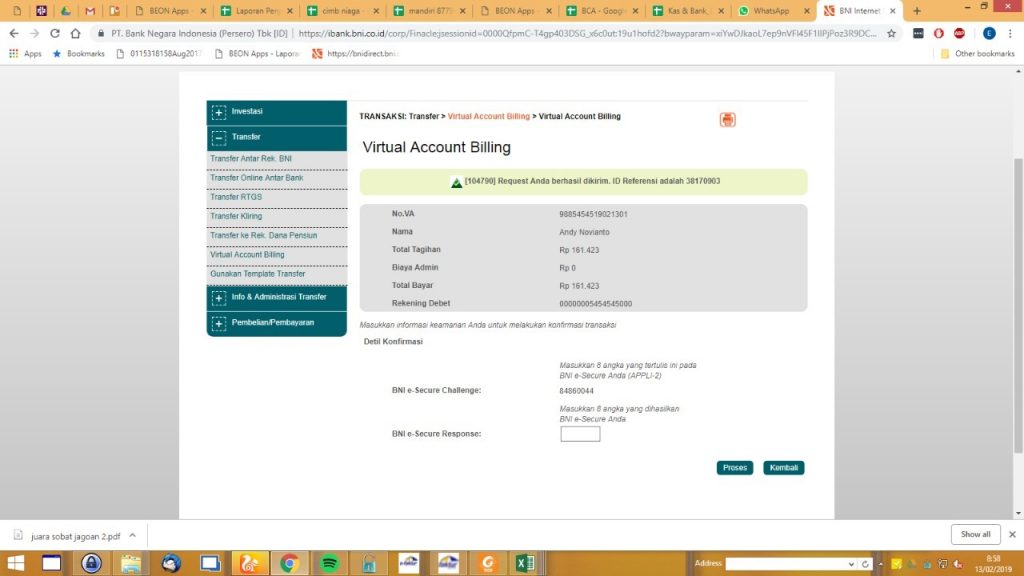Screen dimensions: 1024x576
Task: Bookmark this page with the star icon
Action: [889, 33]
